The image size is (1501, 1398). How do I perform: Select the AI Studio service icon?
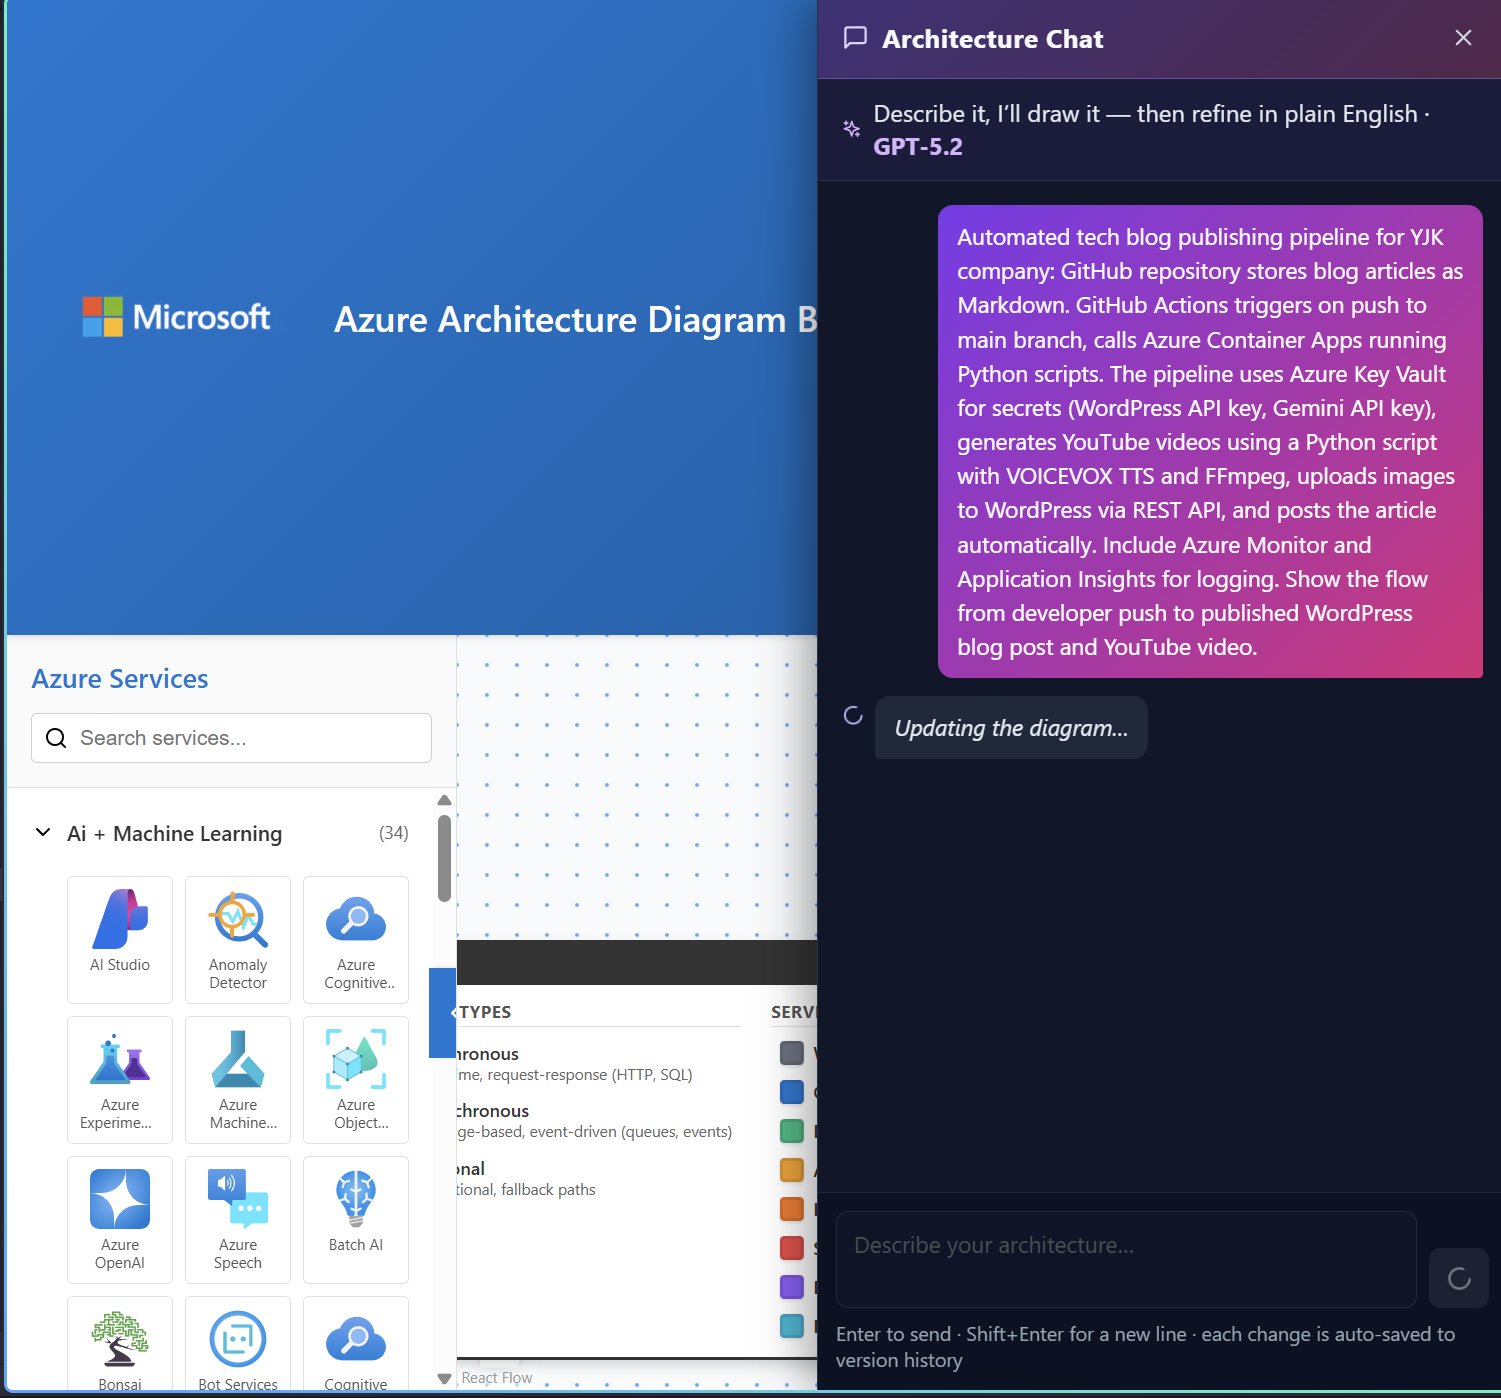120,939
